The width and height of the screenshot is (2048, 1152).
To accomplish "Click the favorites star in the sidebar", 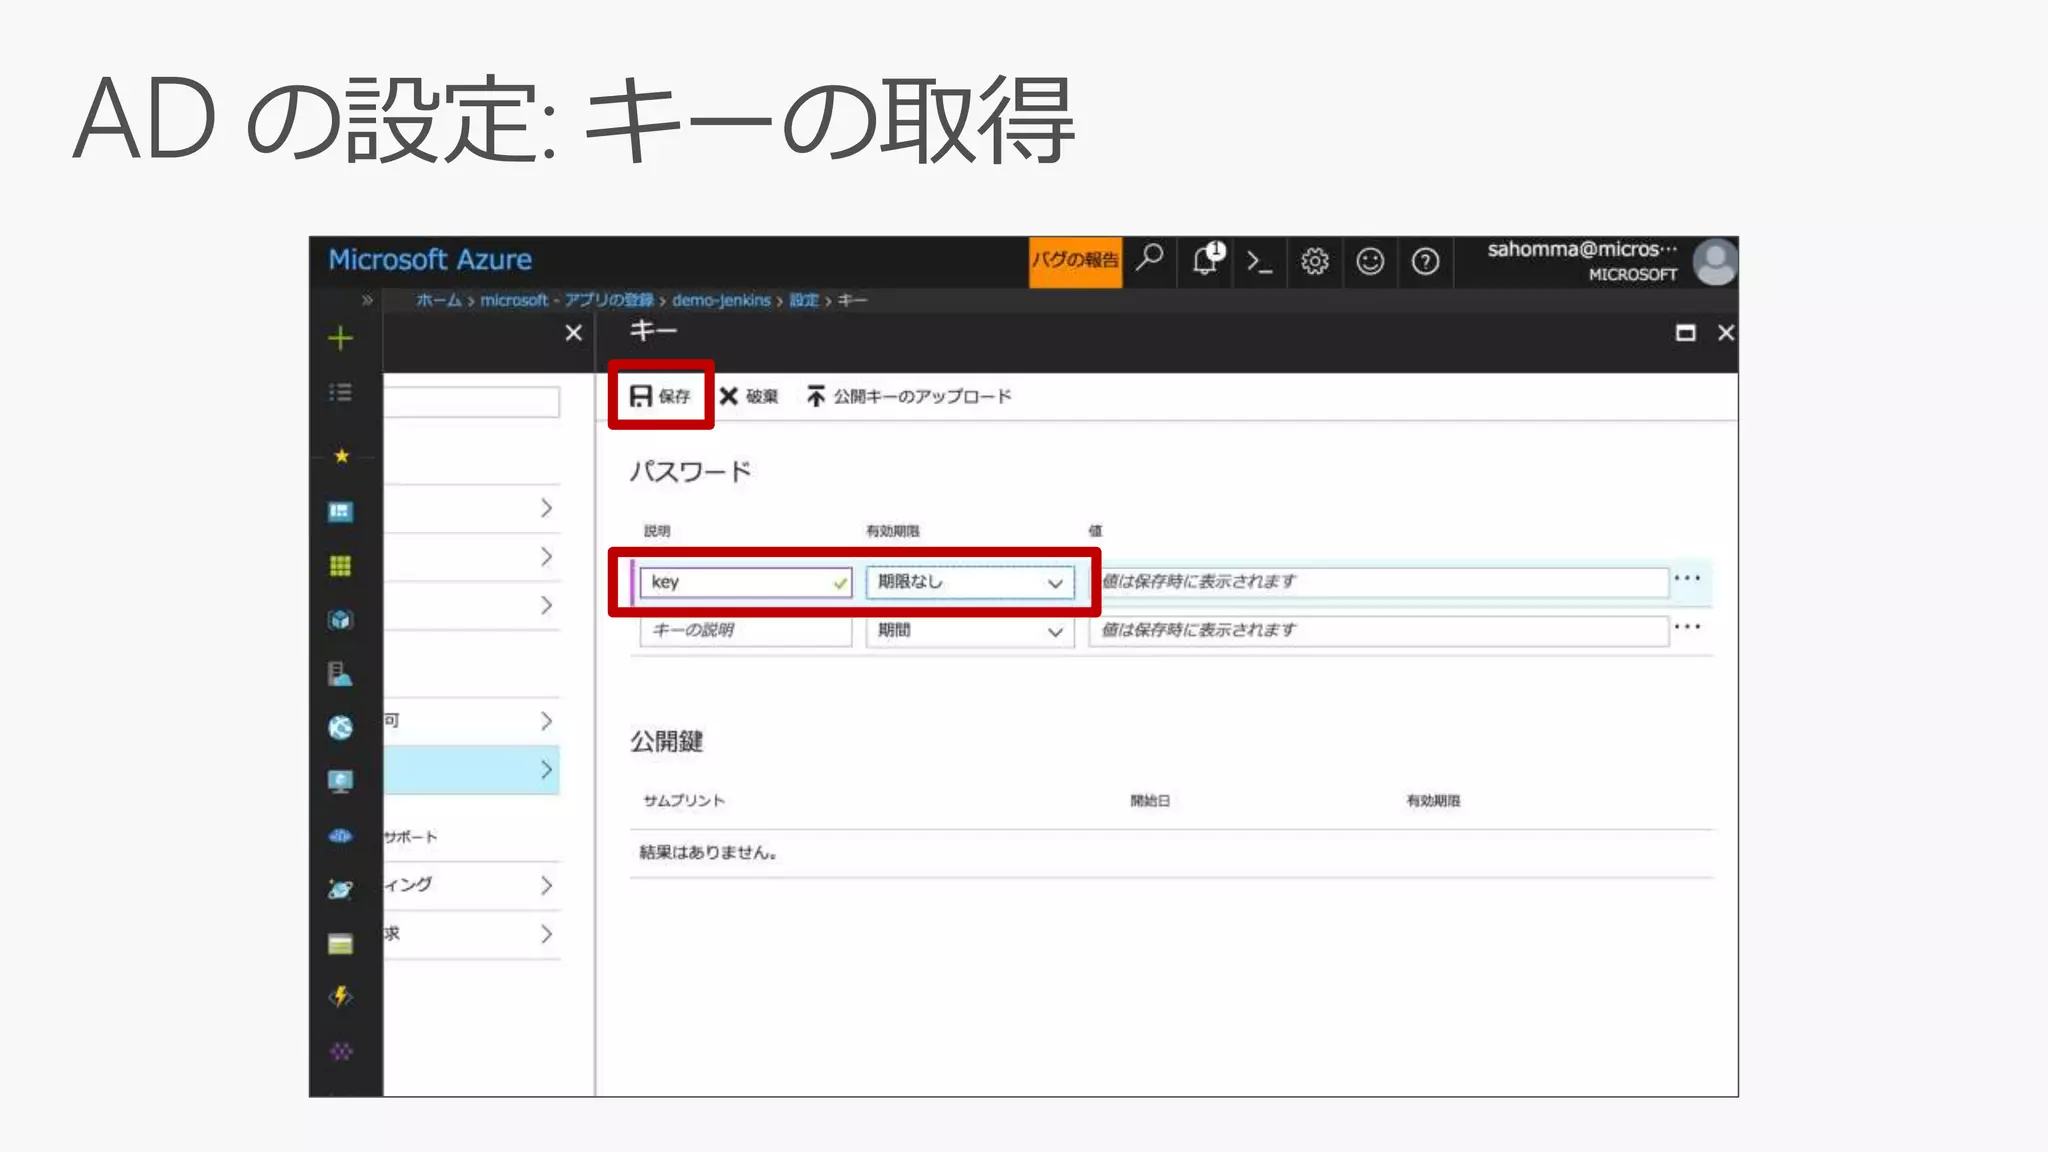I will point(341,456).
